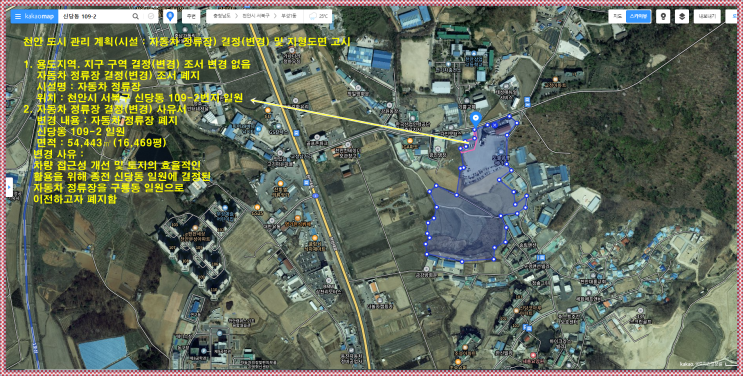The height and width of the screenshot is (376, 743).
Task: Click the magnifier search icon
Action: pyautogui.click(x=136, y=16)
